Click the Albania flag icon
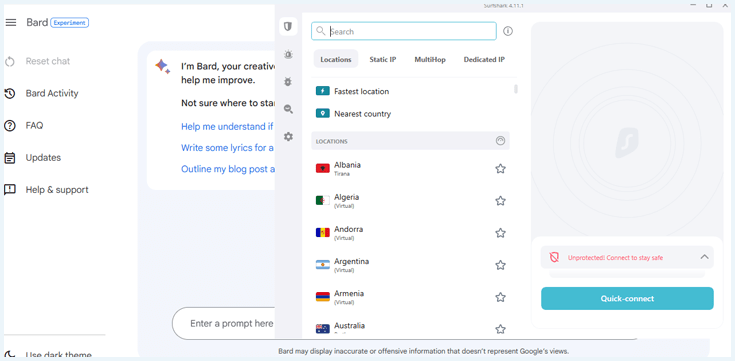Viewport: 735px width, 361px height. click(x=322, y=168)
